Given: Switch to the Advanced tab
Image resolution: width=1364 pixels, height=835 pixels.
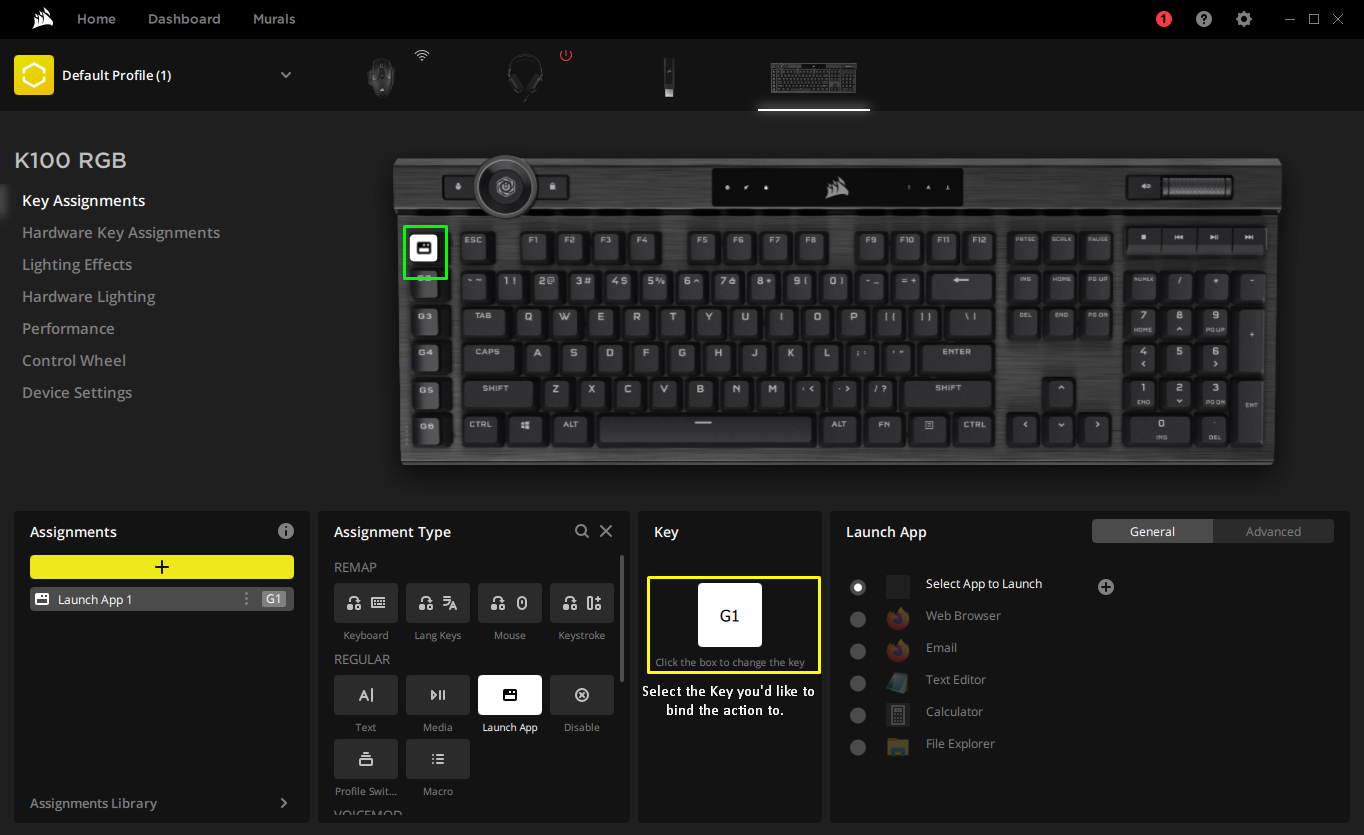Looking at the screenshot, I should coord(1273,531).
